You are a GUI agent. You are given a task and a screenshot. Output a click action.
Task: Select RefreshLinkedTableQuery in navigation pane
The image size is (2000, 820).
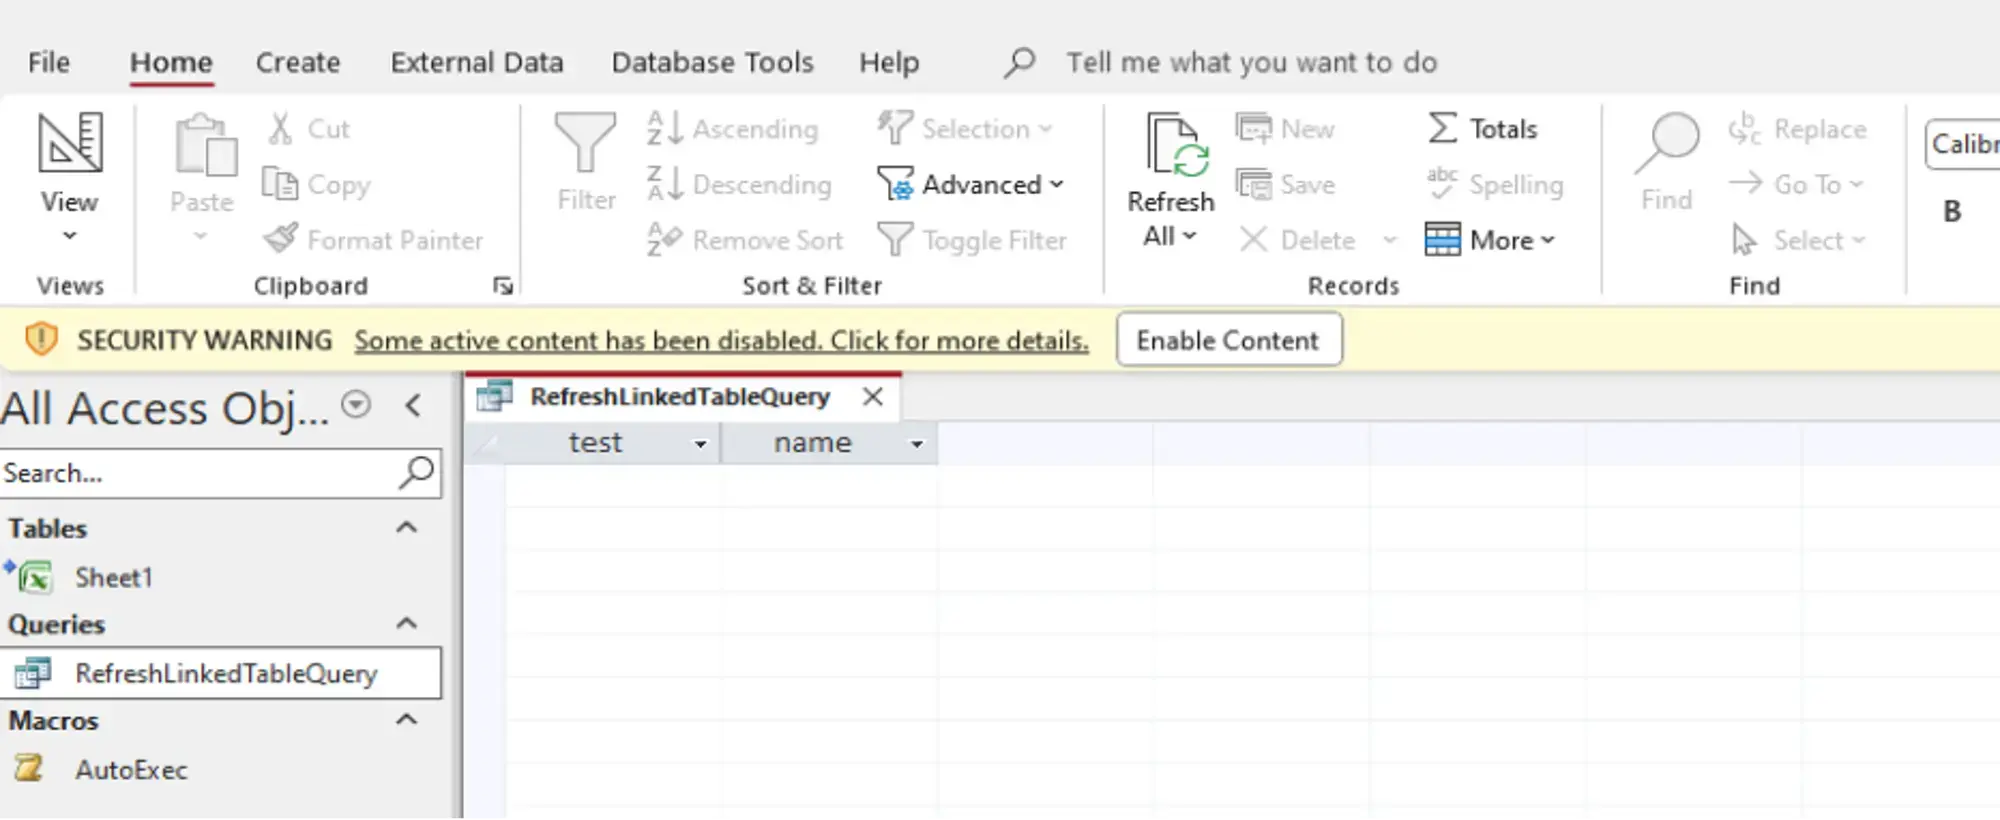220,673
